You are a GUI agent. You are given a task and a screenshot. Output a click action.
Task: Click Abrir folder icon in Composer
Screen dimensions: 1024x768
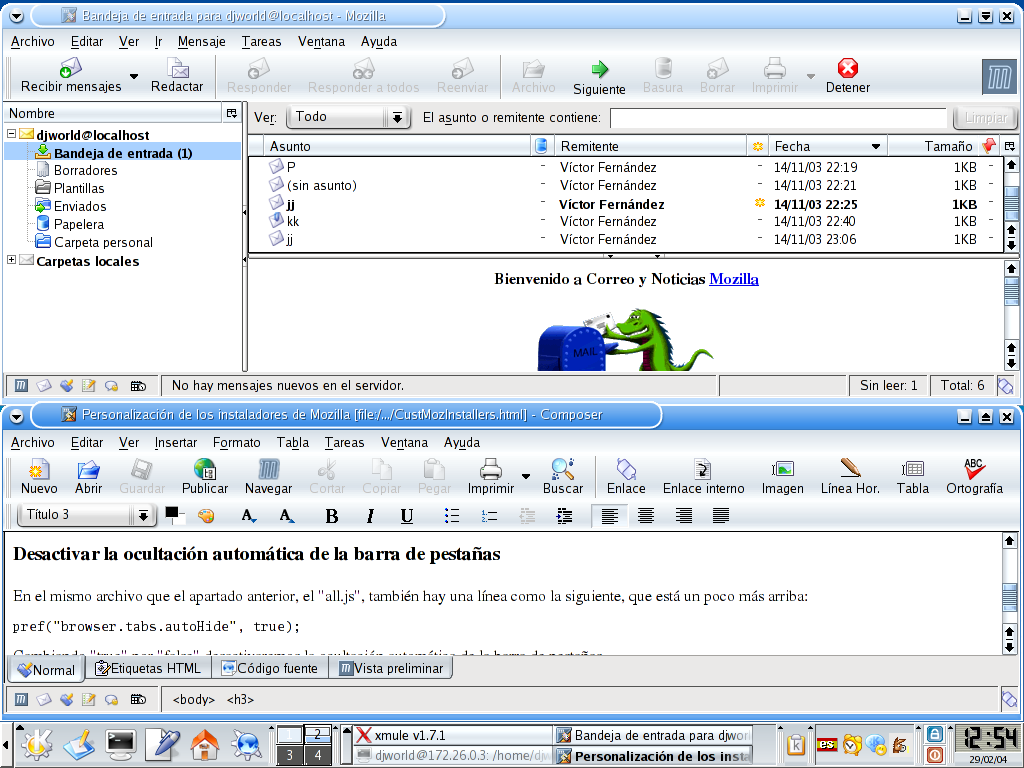click(x=88, y=477)
